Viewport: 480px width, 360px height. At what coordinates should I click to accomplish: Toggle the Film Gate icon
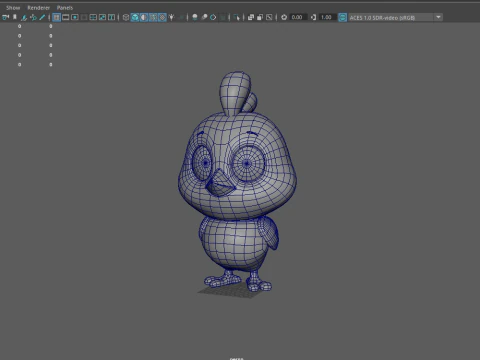pyautogui.click(x=66, y=17)
